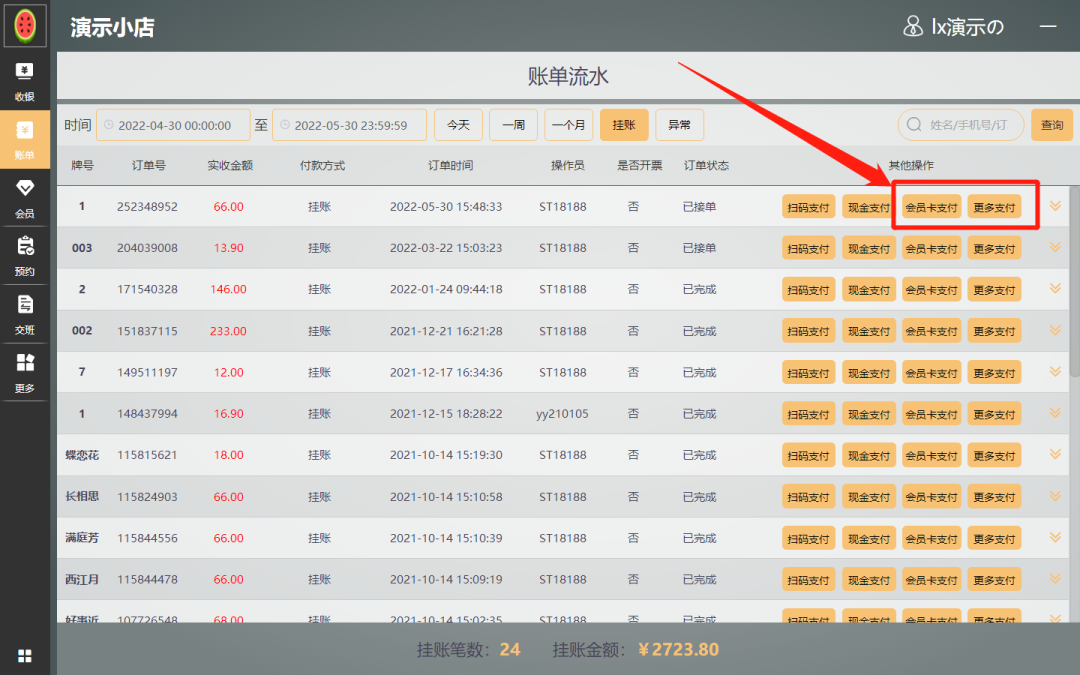
Task: Expand details of order 115824903
Action: pos(1055,497)
